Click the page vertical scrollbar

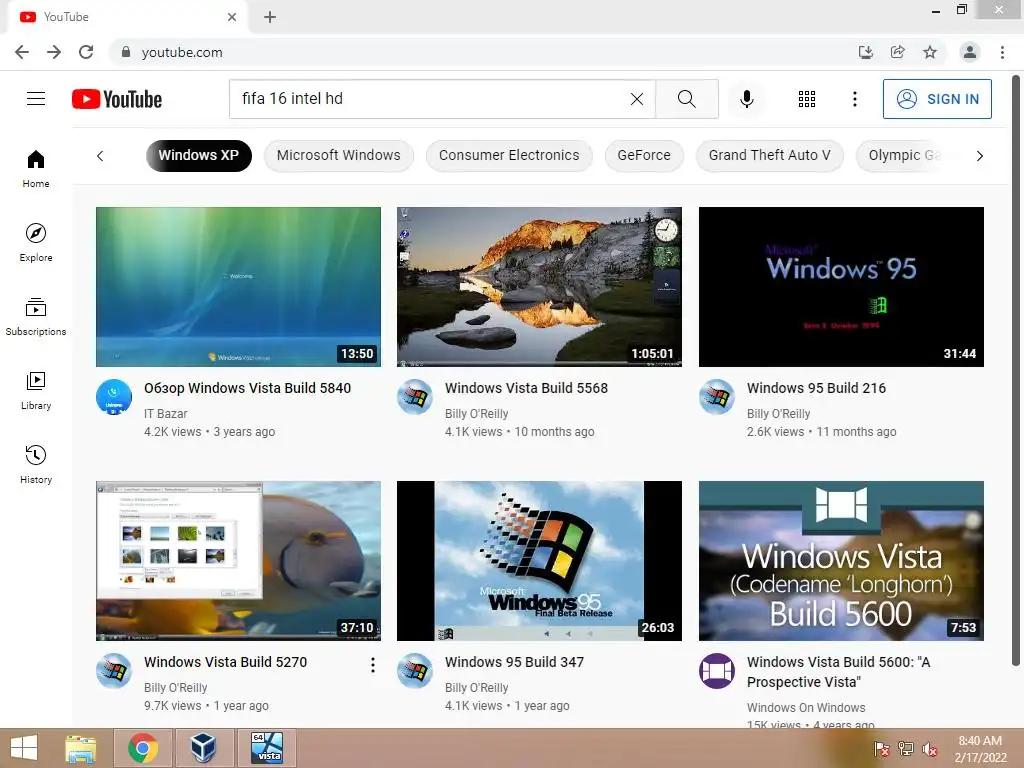[x=1016, y=370]
